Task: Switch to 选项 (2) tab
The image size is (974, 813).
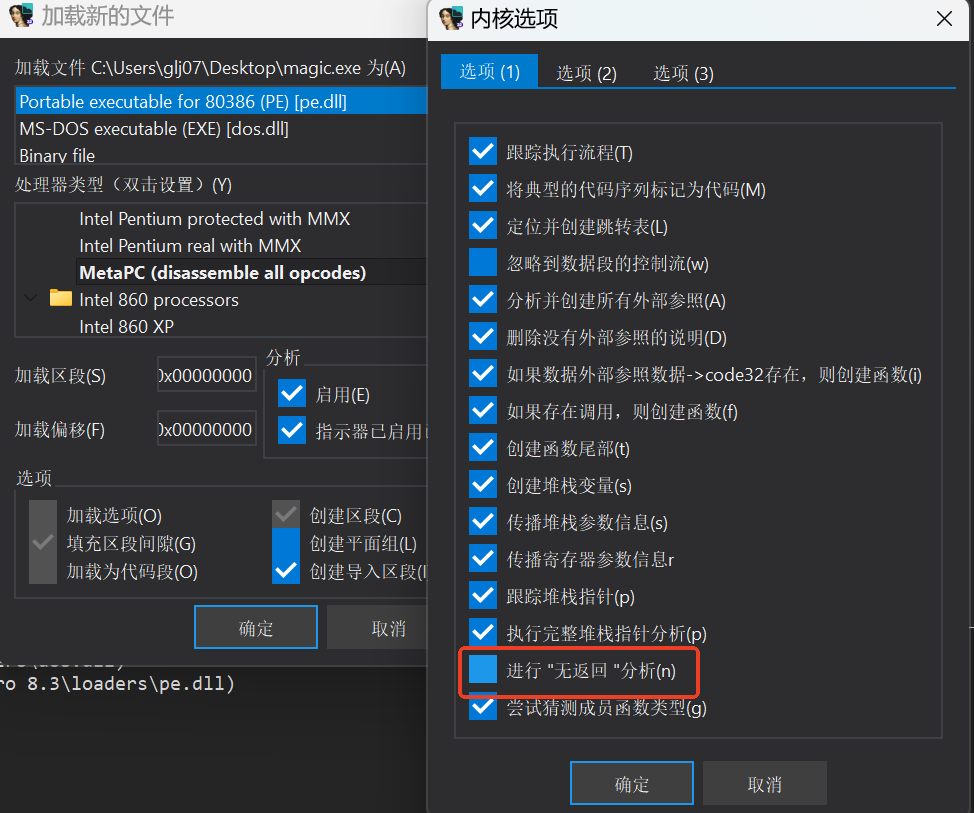Action: (x=586, y=73)
